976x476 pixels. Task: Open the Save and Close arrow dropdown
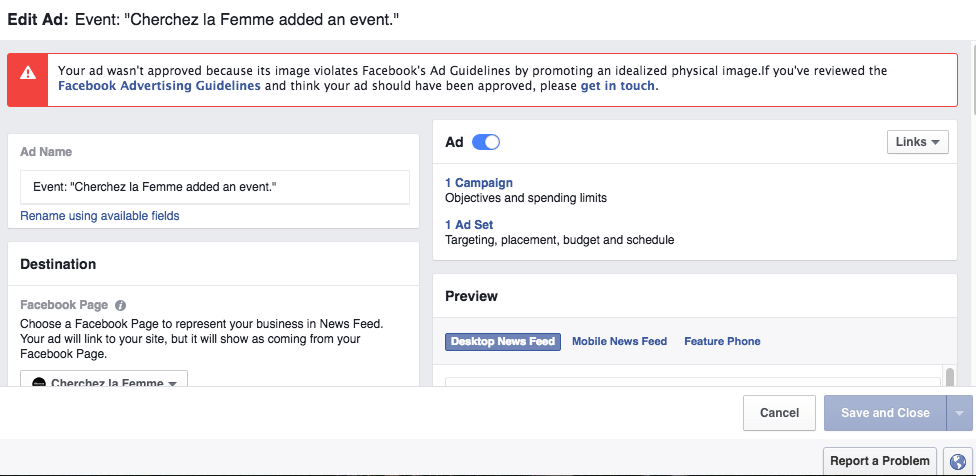point(959,413)
